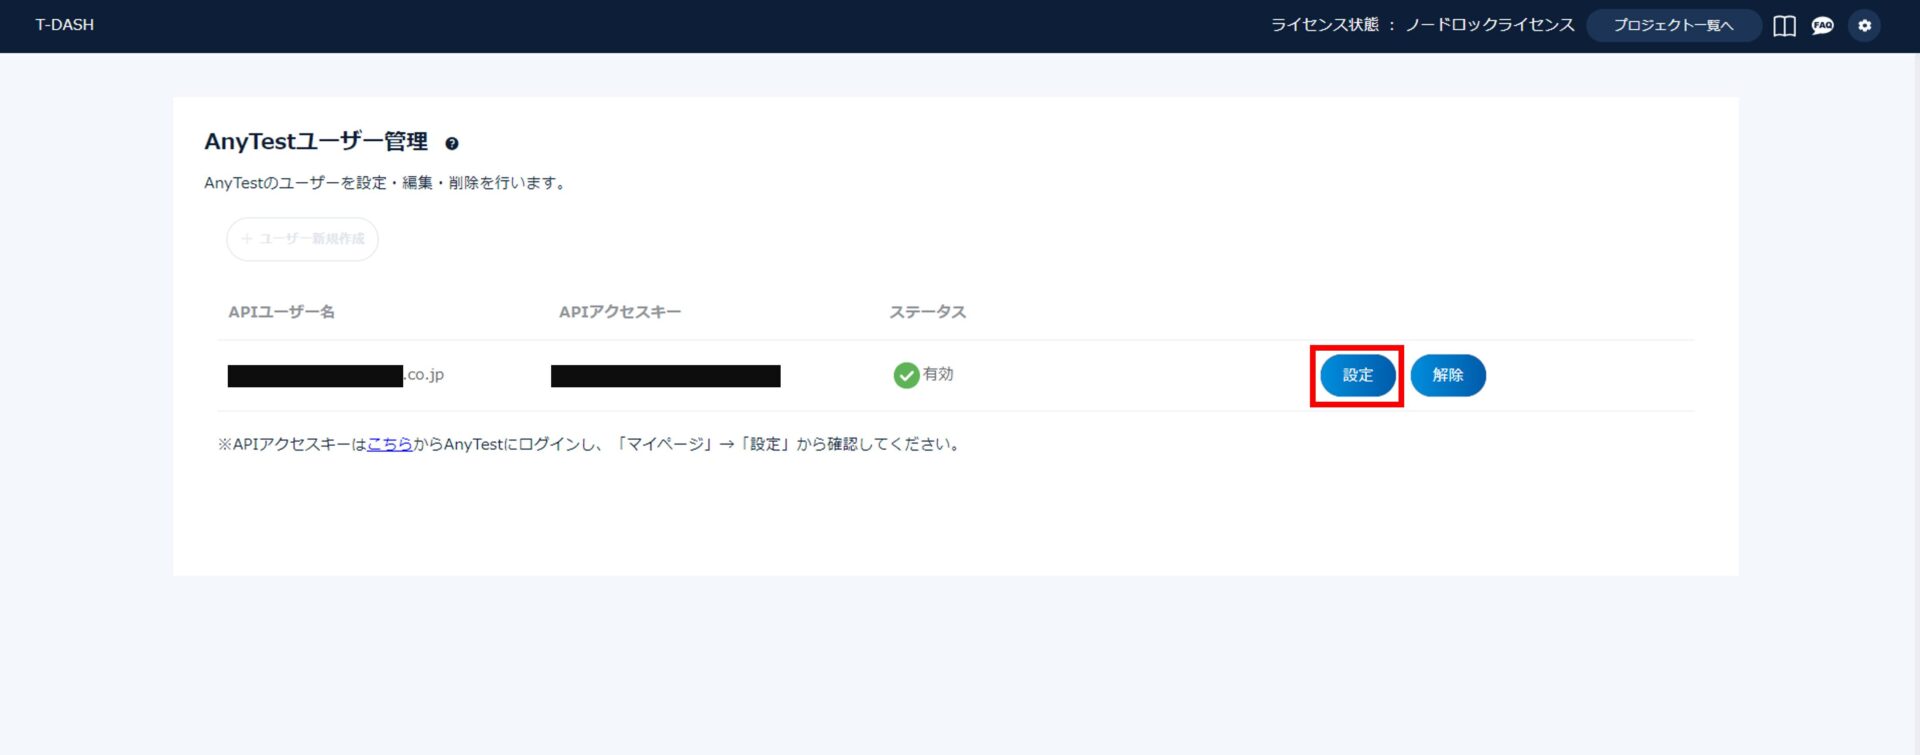Open the manual book icon in header

1784,26
